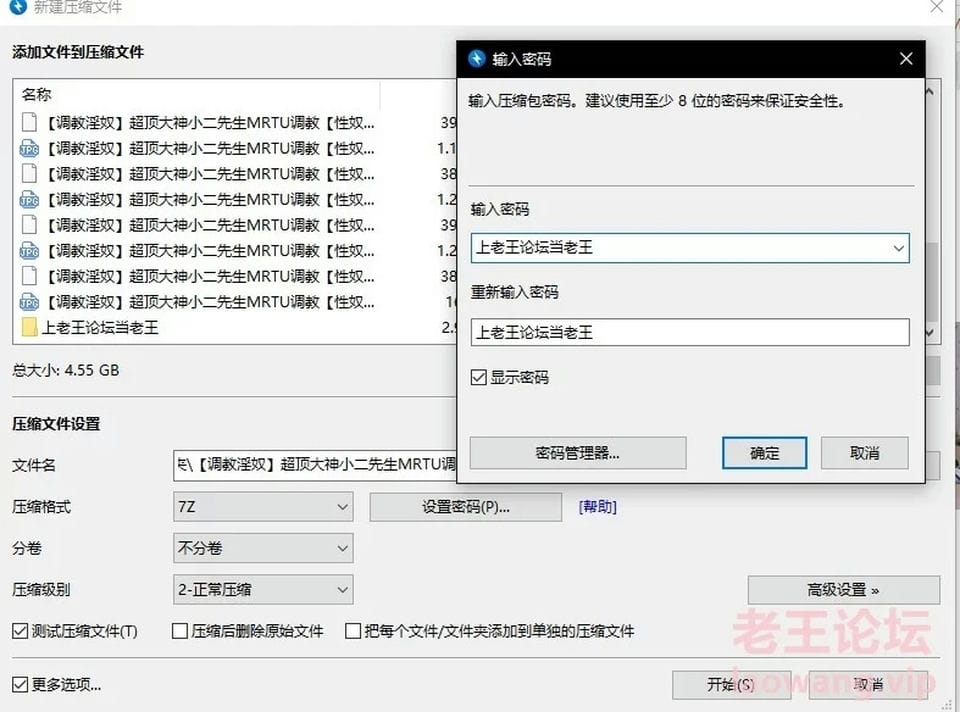
Task: Click the JPG icon on the fourth file row
Action: 28,199
